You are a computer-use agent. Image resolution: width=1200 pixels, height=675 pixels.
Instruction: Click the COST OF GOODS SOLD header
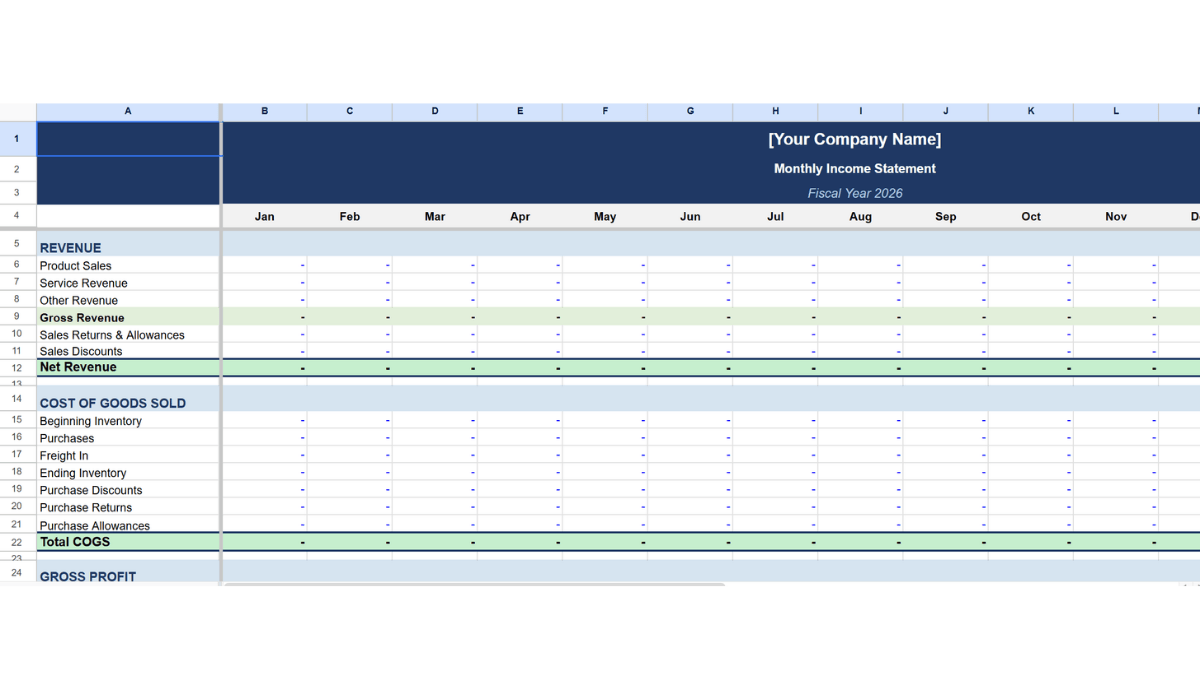pyautogui.click(x=113, y=402)
